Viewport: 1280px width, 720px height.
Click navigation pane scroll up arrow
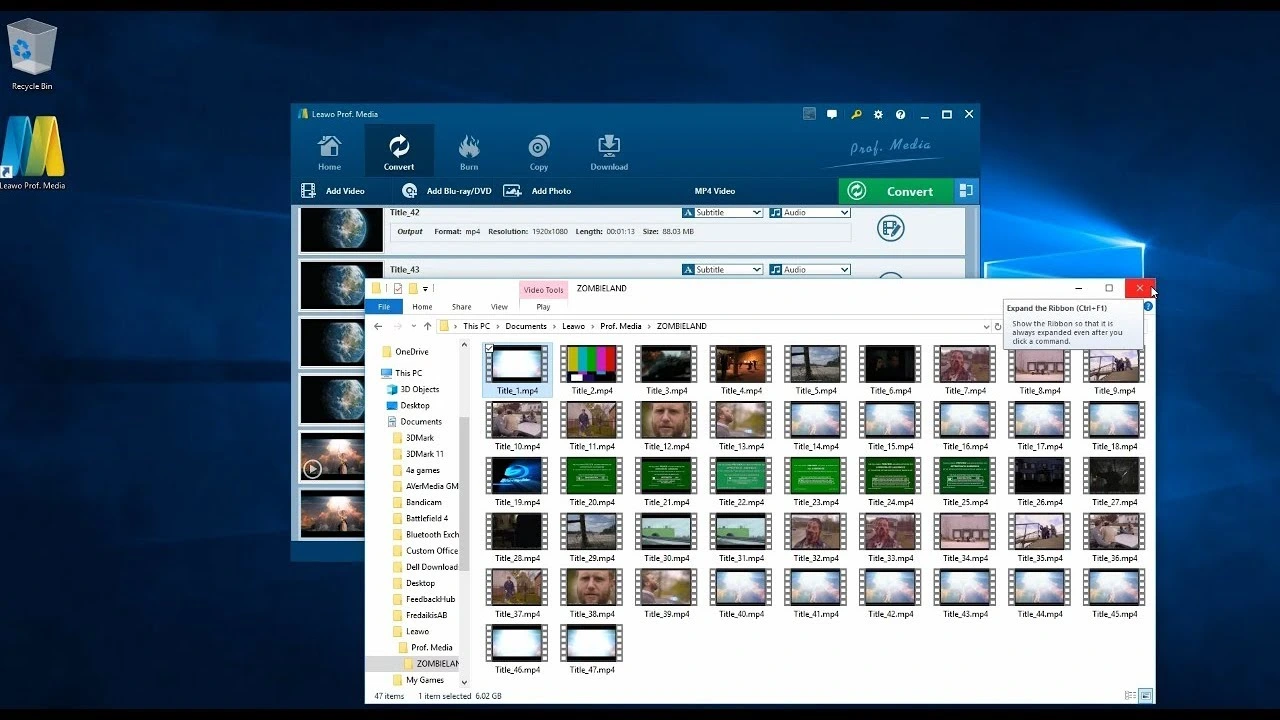pyautogui.click(x=464, y=345)
